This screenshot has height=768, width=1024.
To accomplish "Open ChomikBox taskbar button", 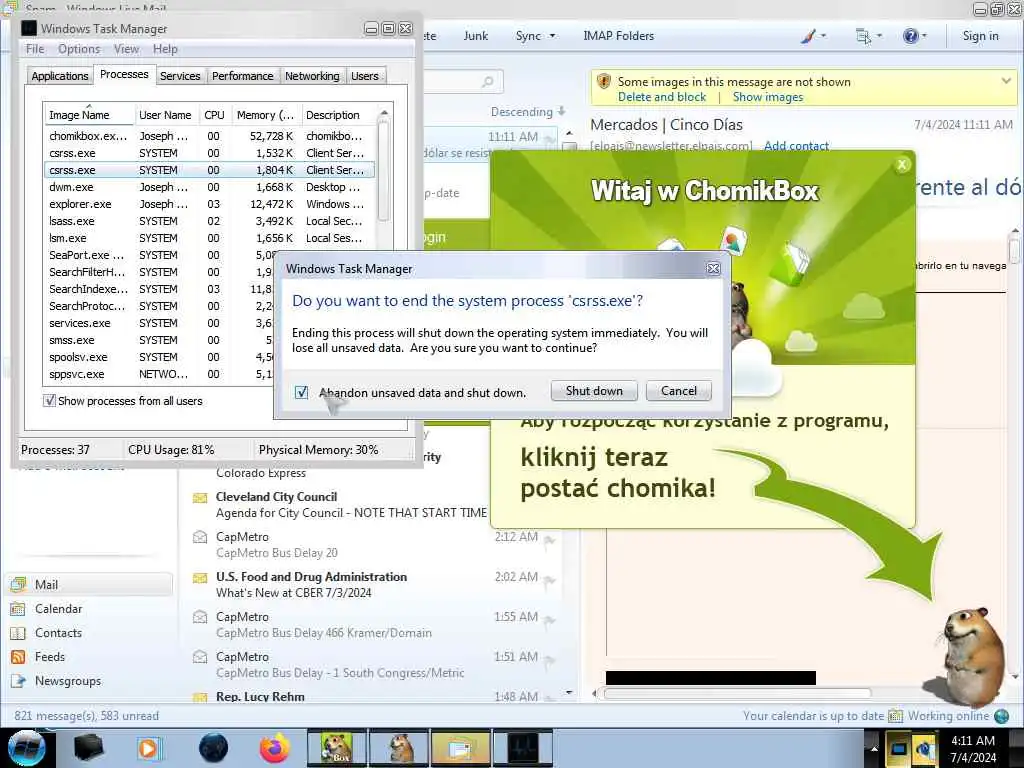I will [336, 748].
